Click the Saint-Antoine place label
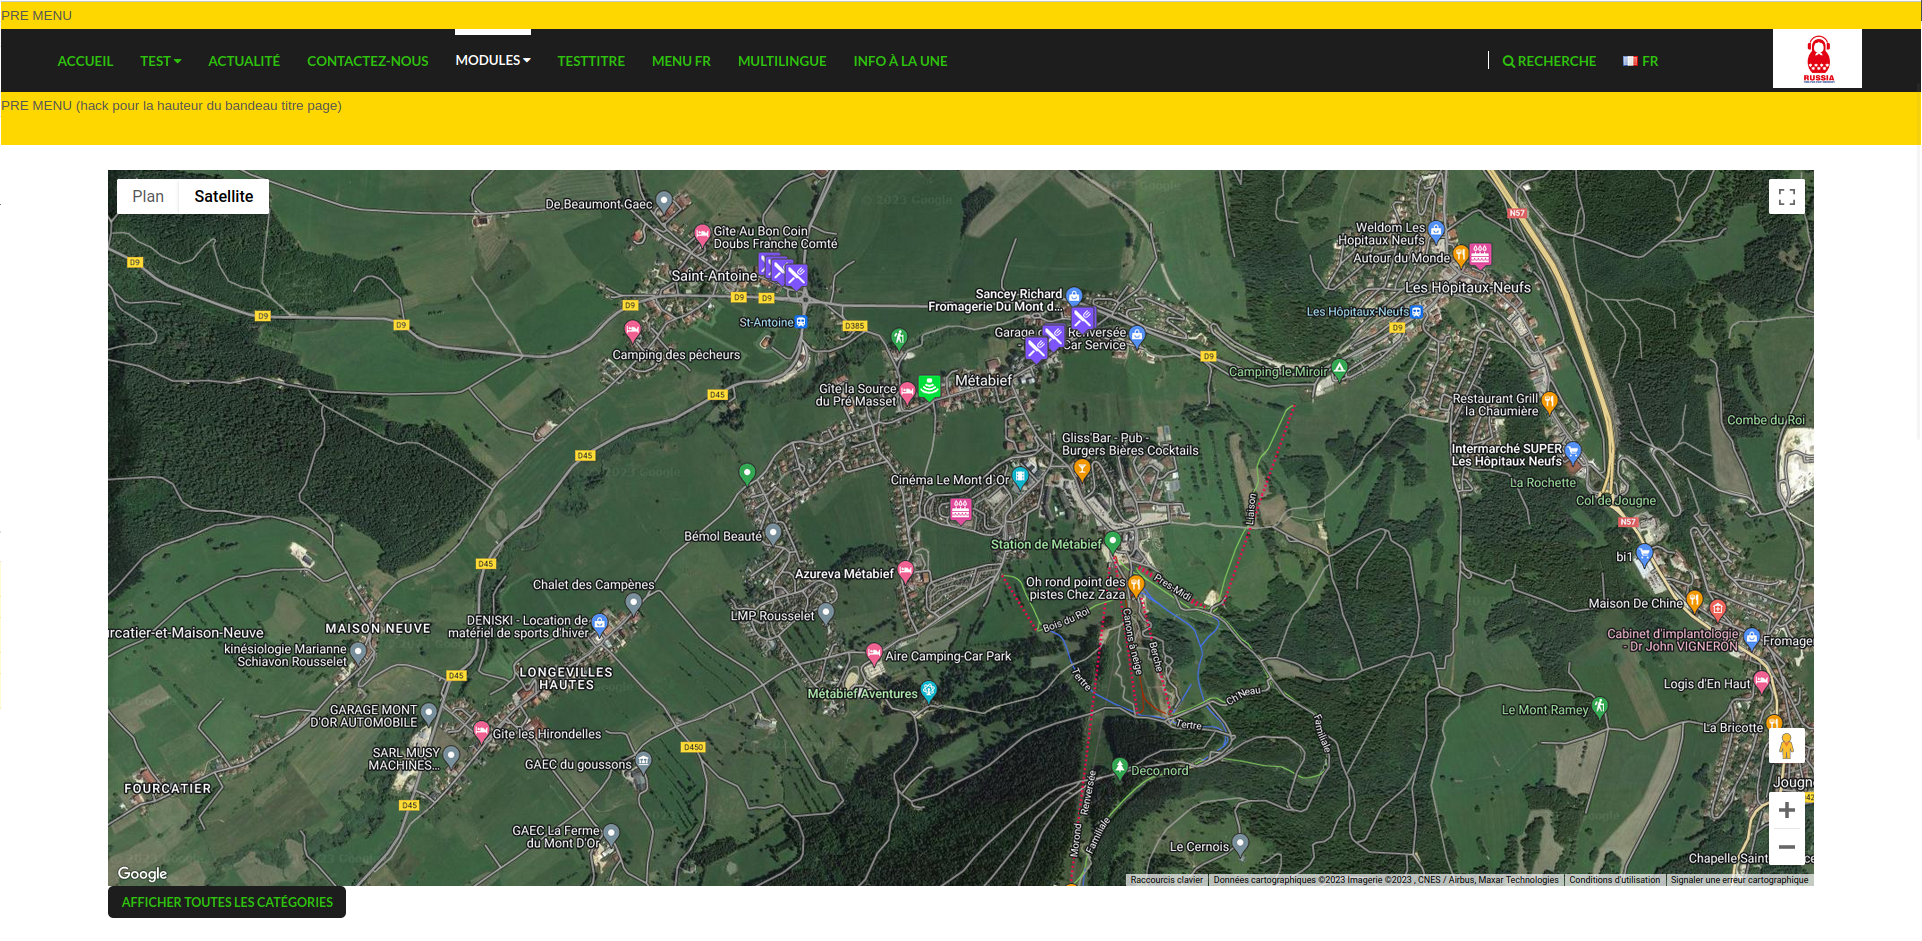Image resolution: width=1922 pixels, height=941 pixels. [x=714, y=276]
